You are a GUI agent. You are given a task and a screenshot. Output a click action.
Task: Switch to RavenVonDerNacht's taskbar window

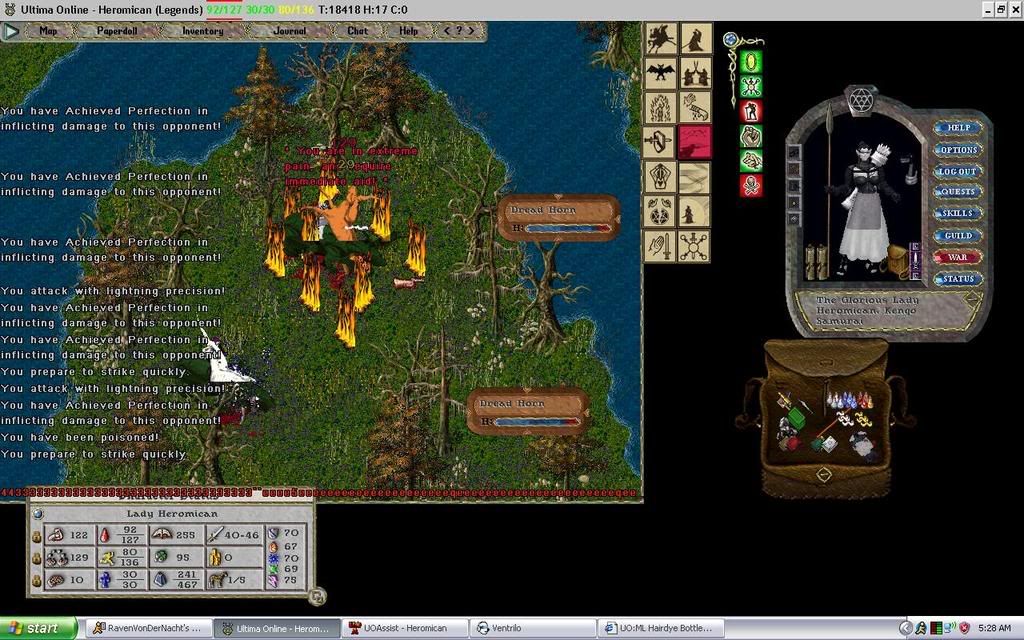(x=149, y=628)
